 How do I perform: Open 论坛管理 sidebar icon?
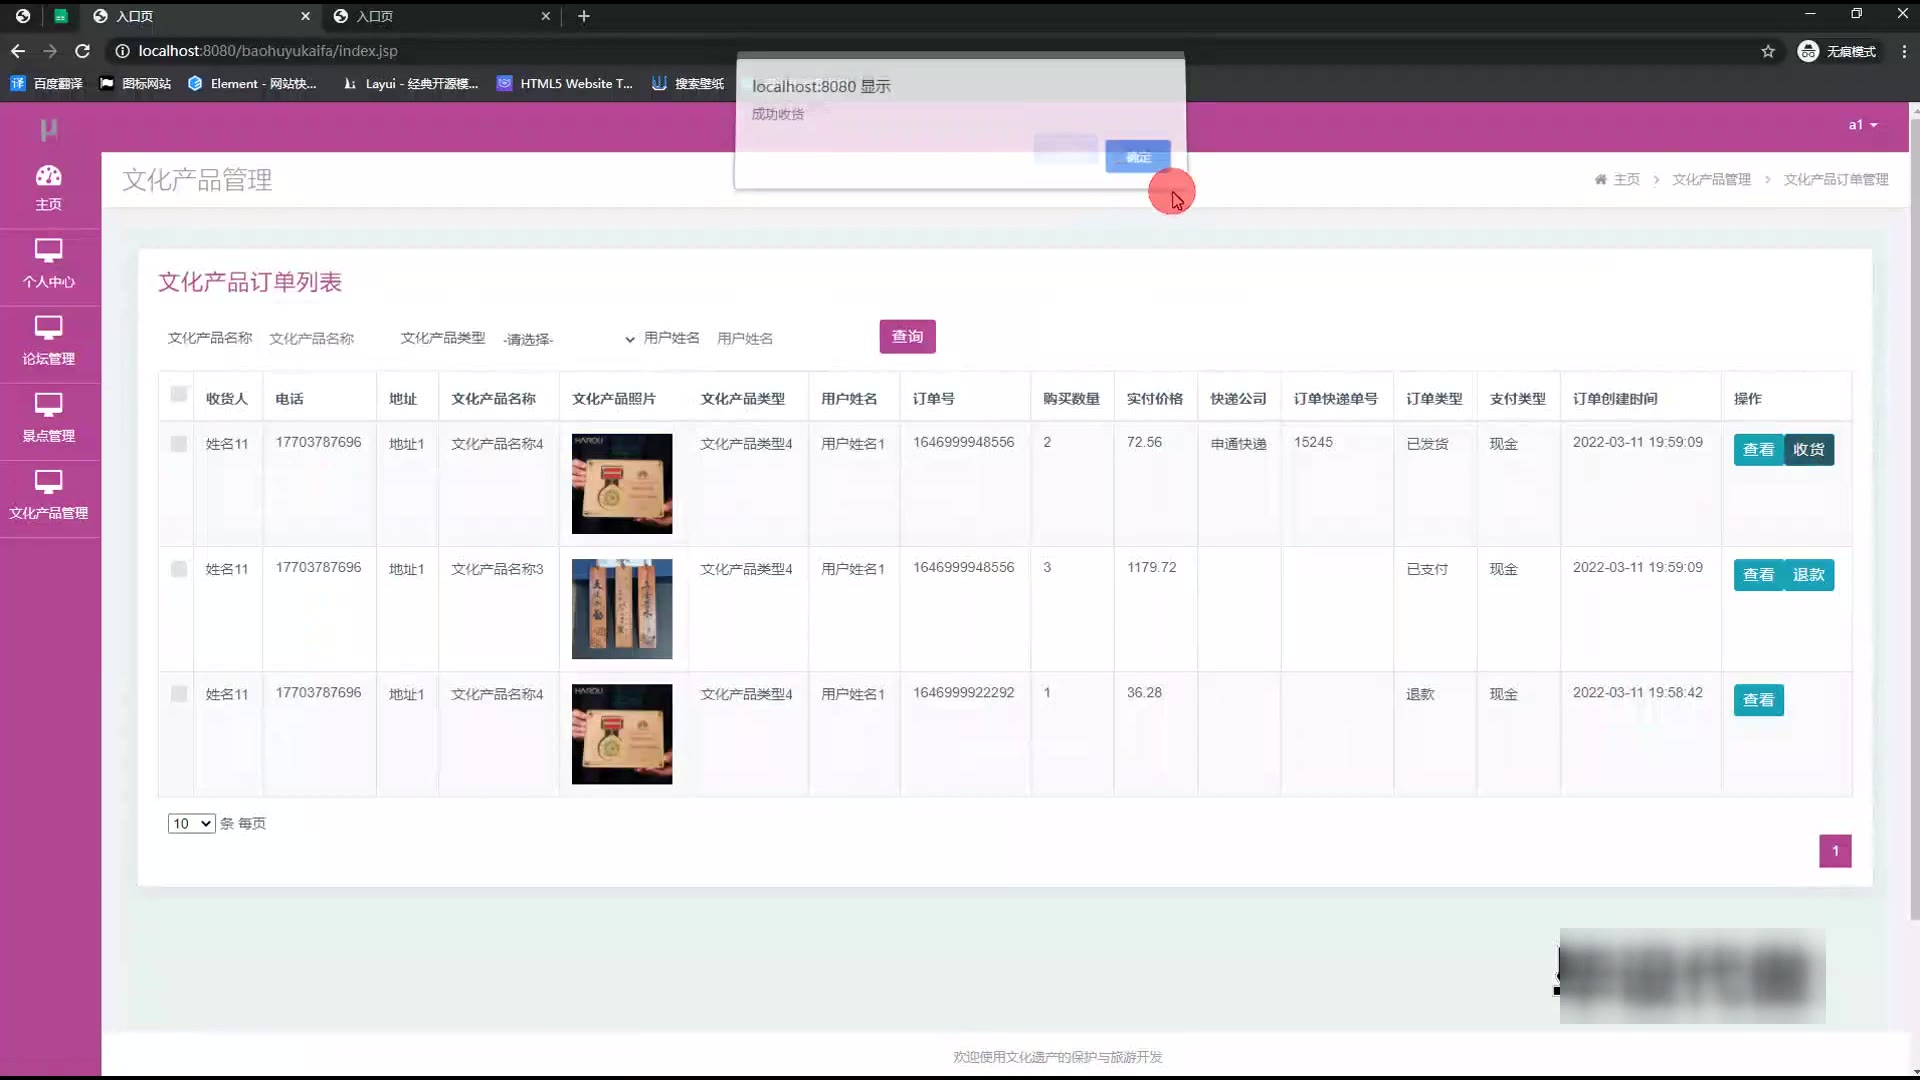pyautogui.click(x=48, y=328)
